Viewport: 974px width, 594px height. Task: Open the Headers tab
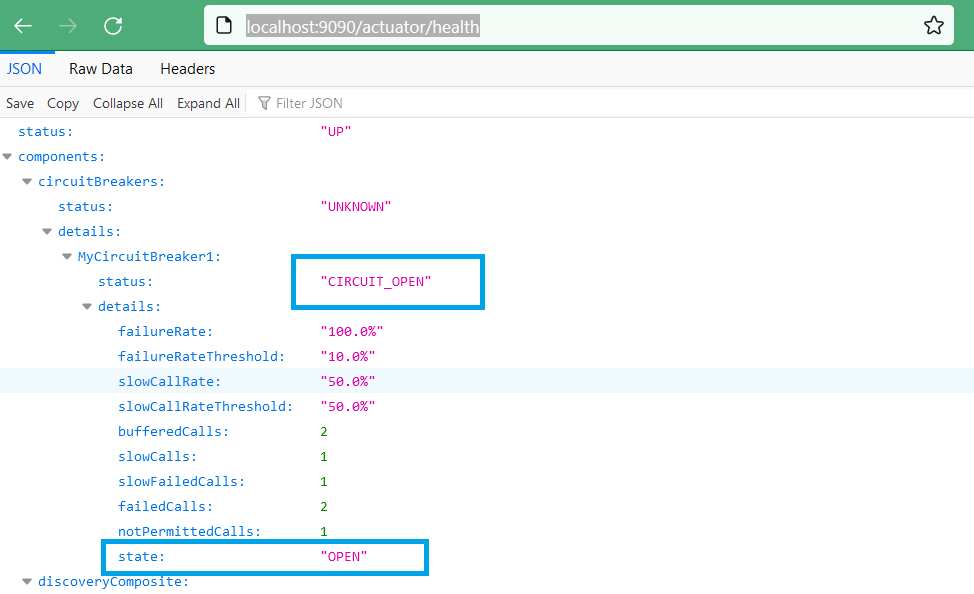point(188,69)
